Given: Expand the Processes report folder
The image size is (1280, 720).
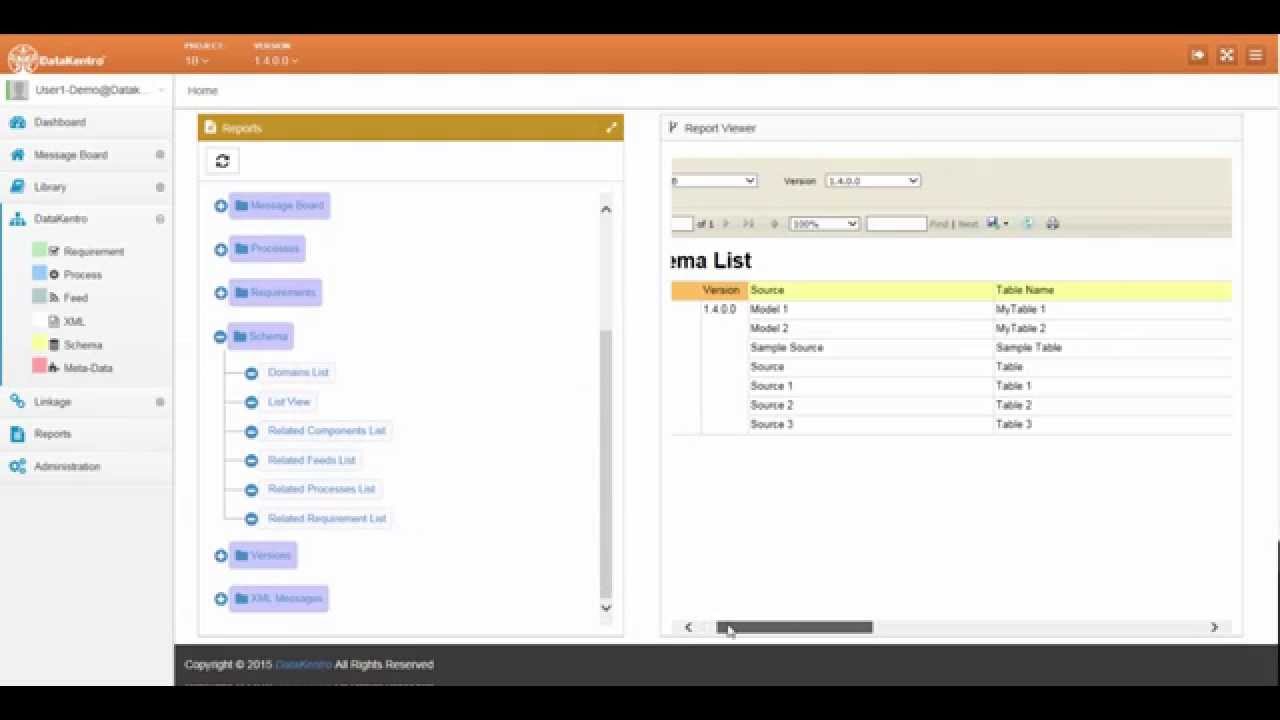Looking at the screenshot, I should (x=221, y=249).
